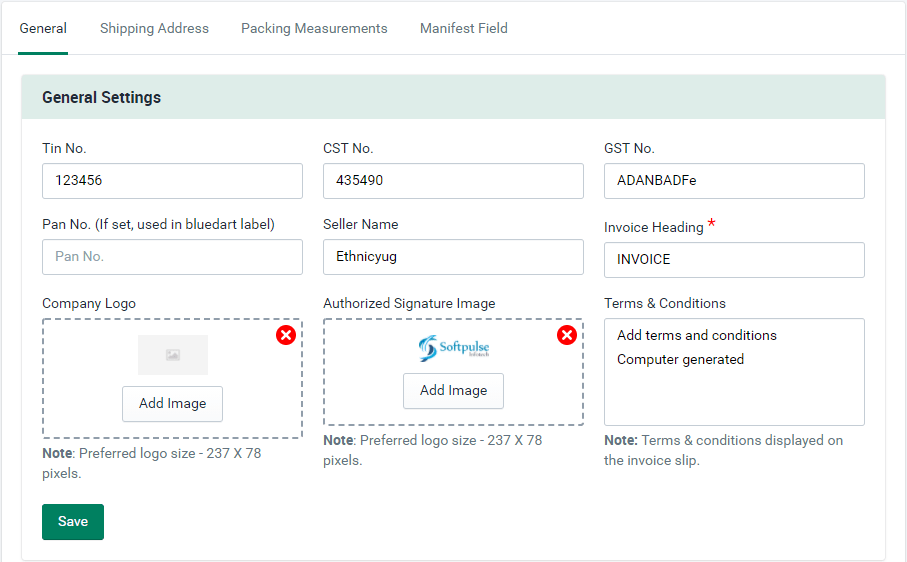
Task: Remove the Authorized Signature image
Action: pyautogui.click(x=567, y=335)
